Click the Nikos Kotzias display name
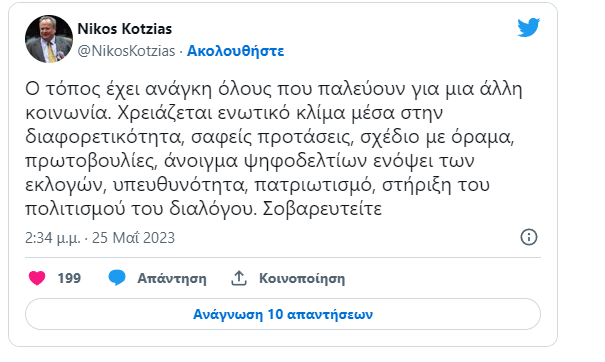605x362 pixels. point(125,29)
